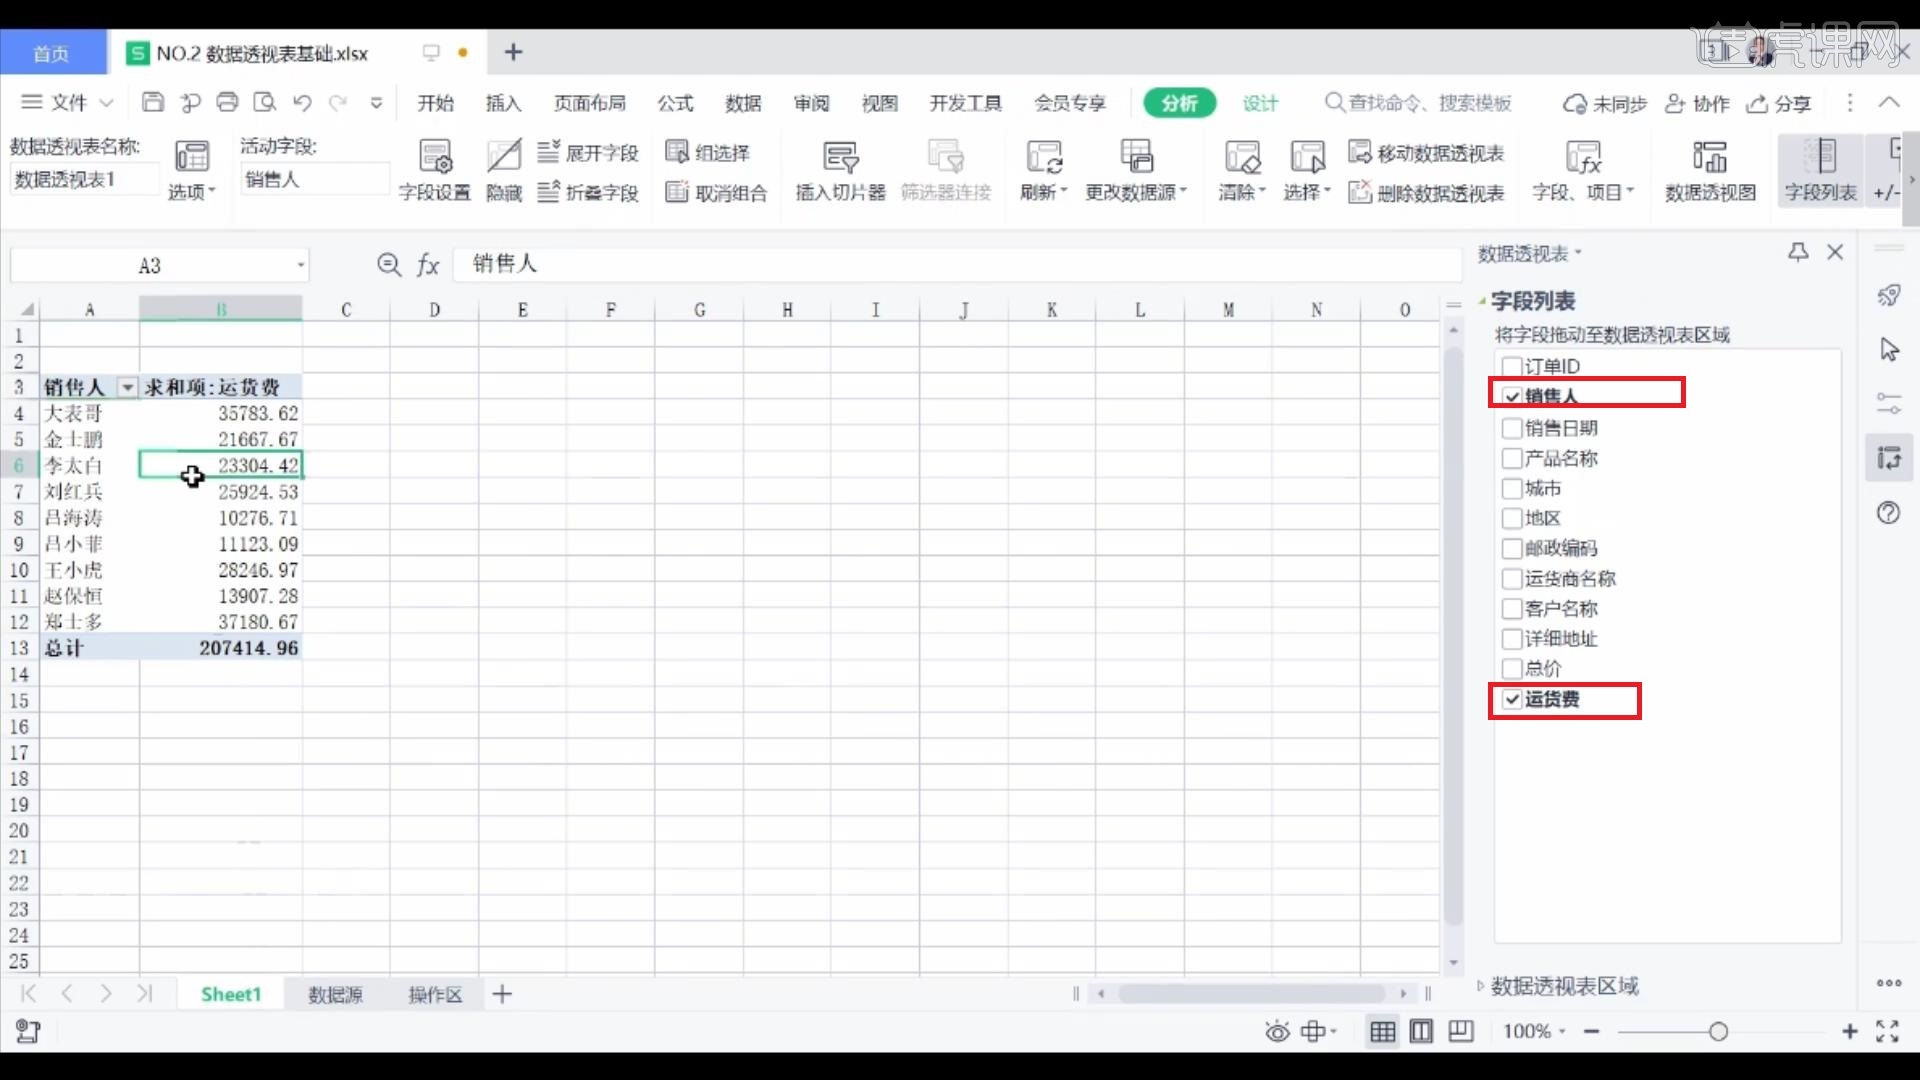This screenshot has height=1080, width=1920.
Task: Open the 销售人 filter dropdown in A3
Action: click(127, 388)
